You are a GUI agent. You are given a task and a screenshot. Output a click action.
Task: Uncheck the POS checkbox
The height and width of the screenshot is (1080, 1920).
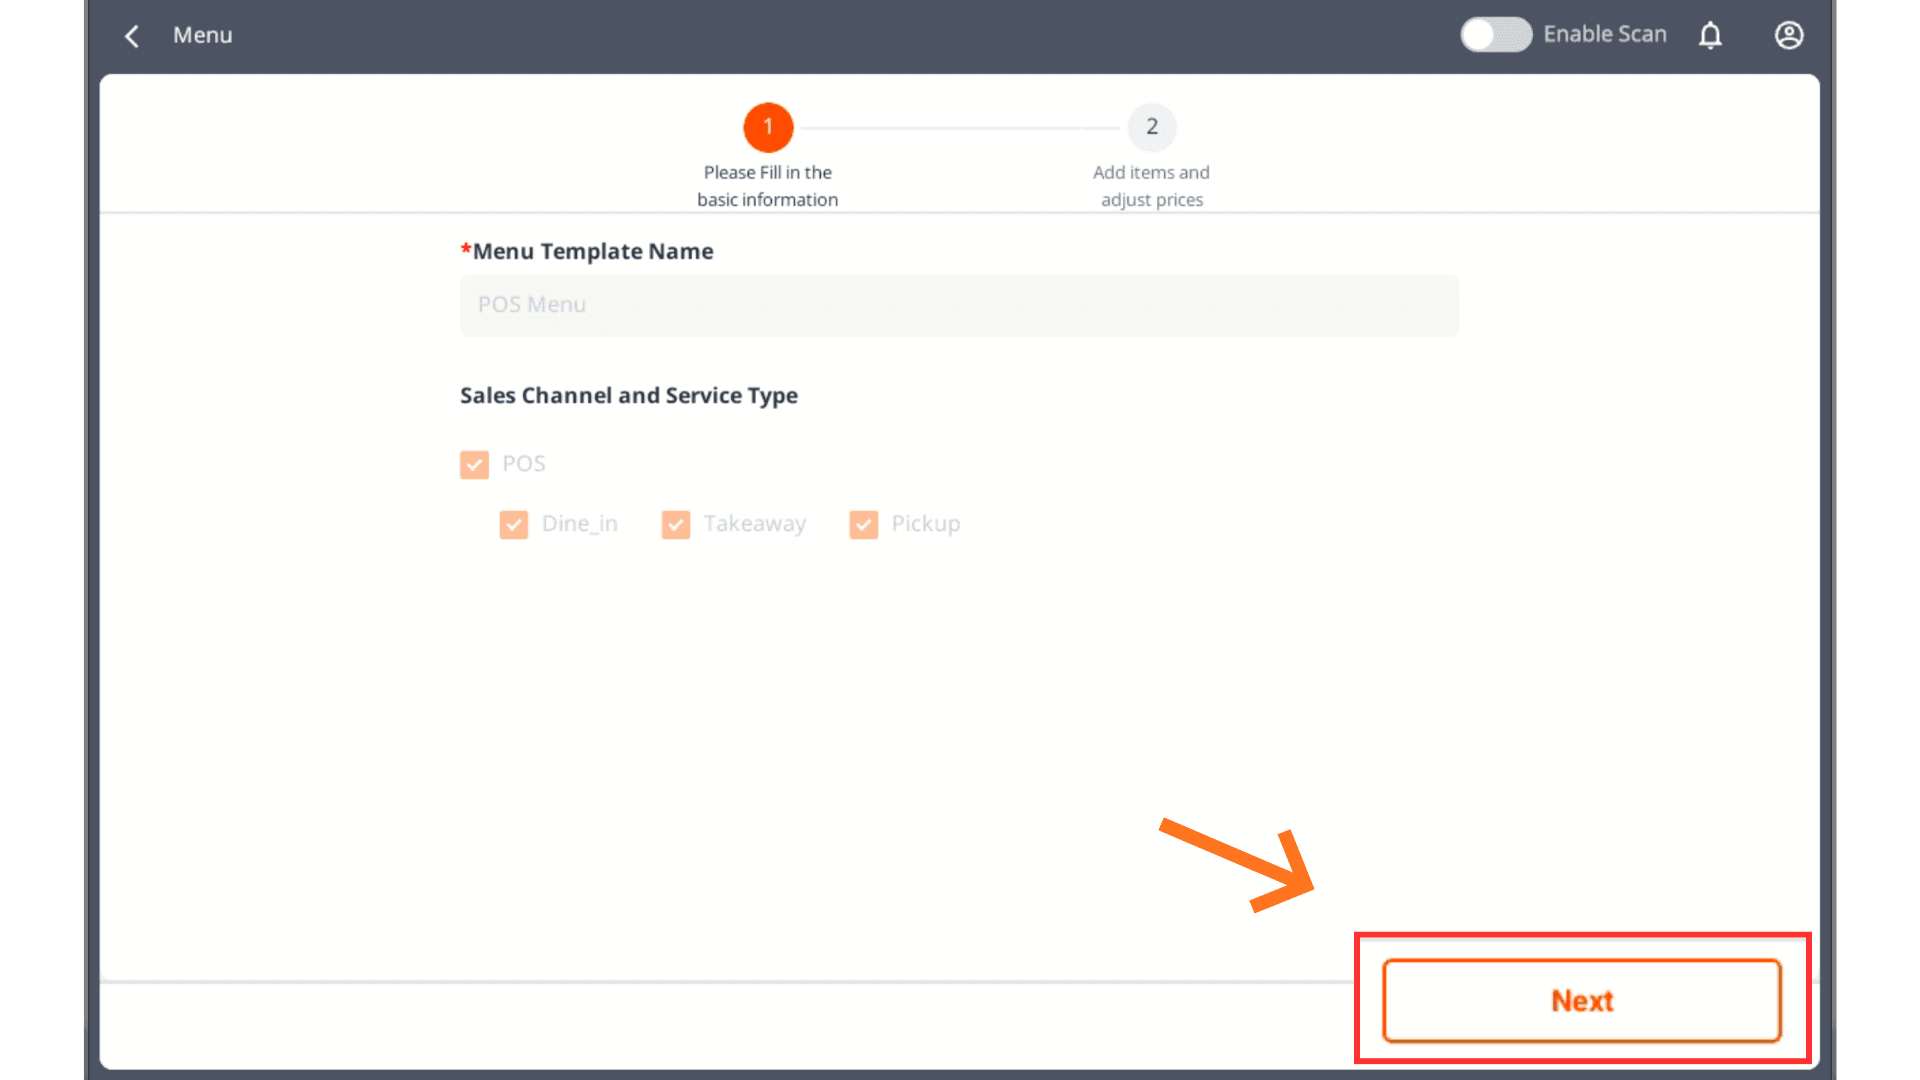pos(474,464)
